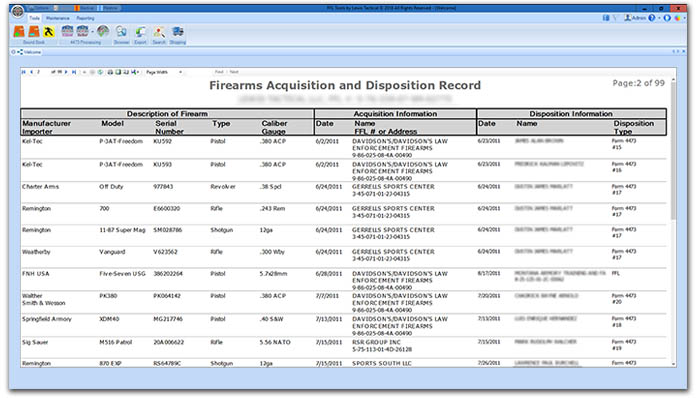The height and width of the screenshot is (398, 700).
Task: Select the Springfield Armory manufacturer cell
Action: (x=47, y=319)
